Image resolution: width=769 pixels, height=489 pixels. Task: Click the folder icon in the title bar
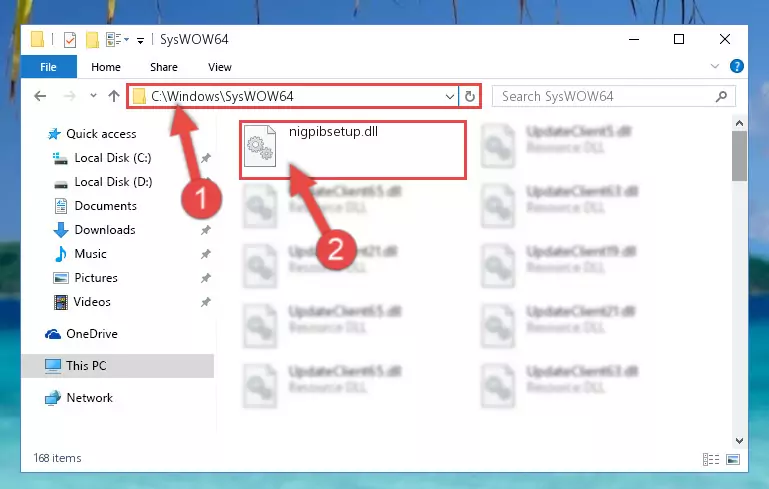click(x=37, y=39)
